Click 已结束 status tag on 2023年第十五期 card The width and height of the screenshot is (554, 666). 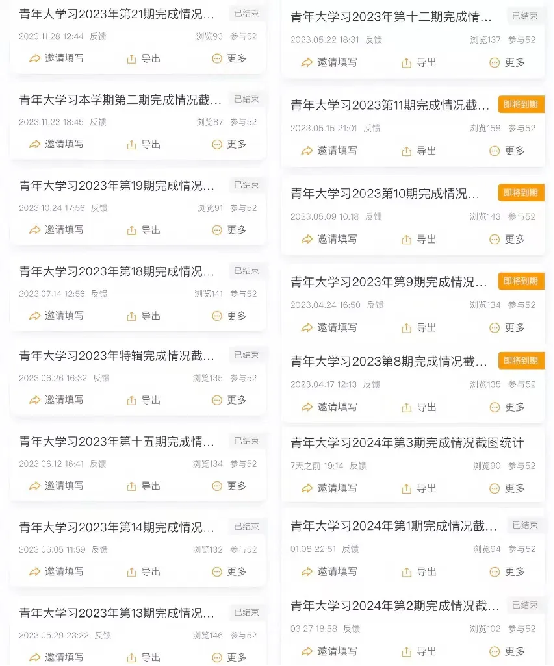[246, 441]
